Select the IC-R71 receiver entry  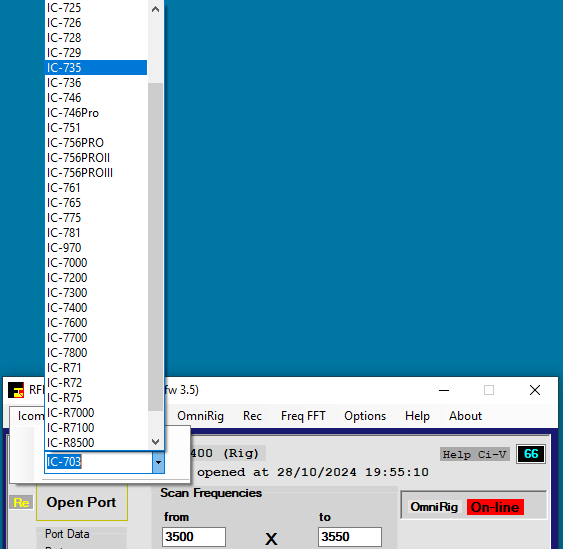click(96, 368)
